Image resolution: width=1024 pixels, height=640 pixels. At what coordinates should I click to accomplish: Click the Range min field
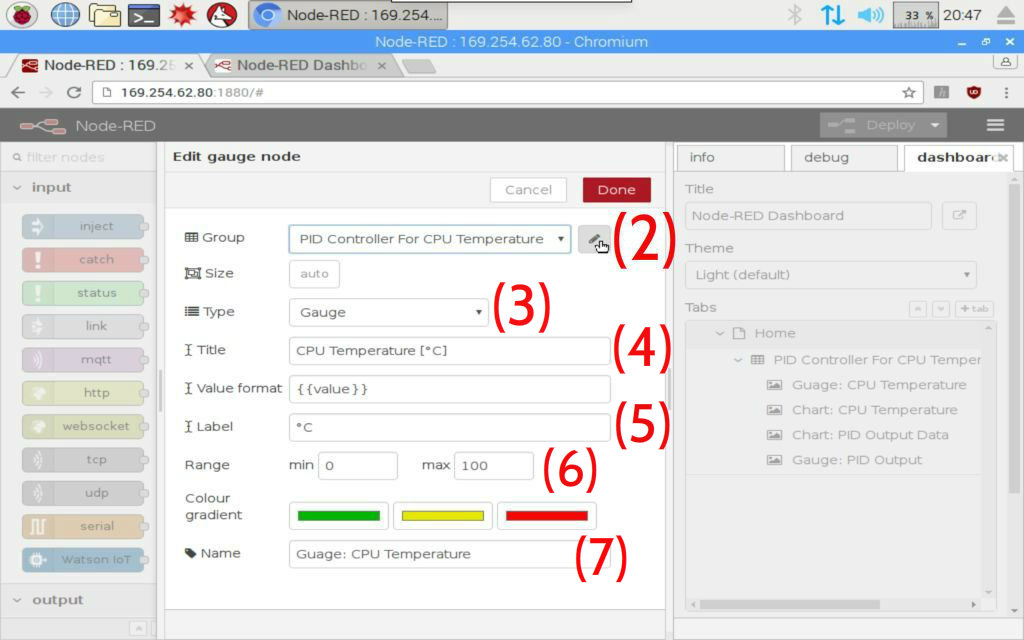click(x=357, y=466)
